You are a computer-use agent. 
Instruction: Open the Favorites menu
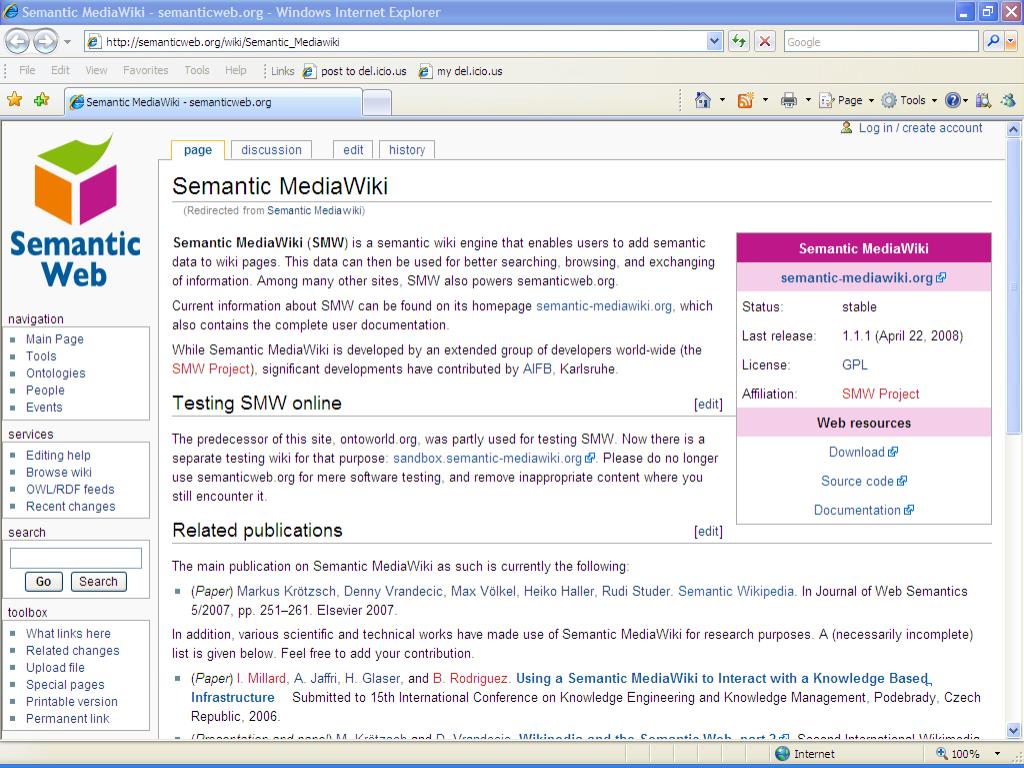(x=146, y=70)
